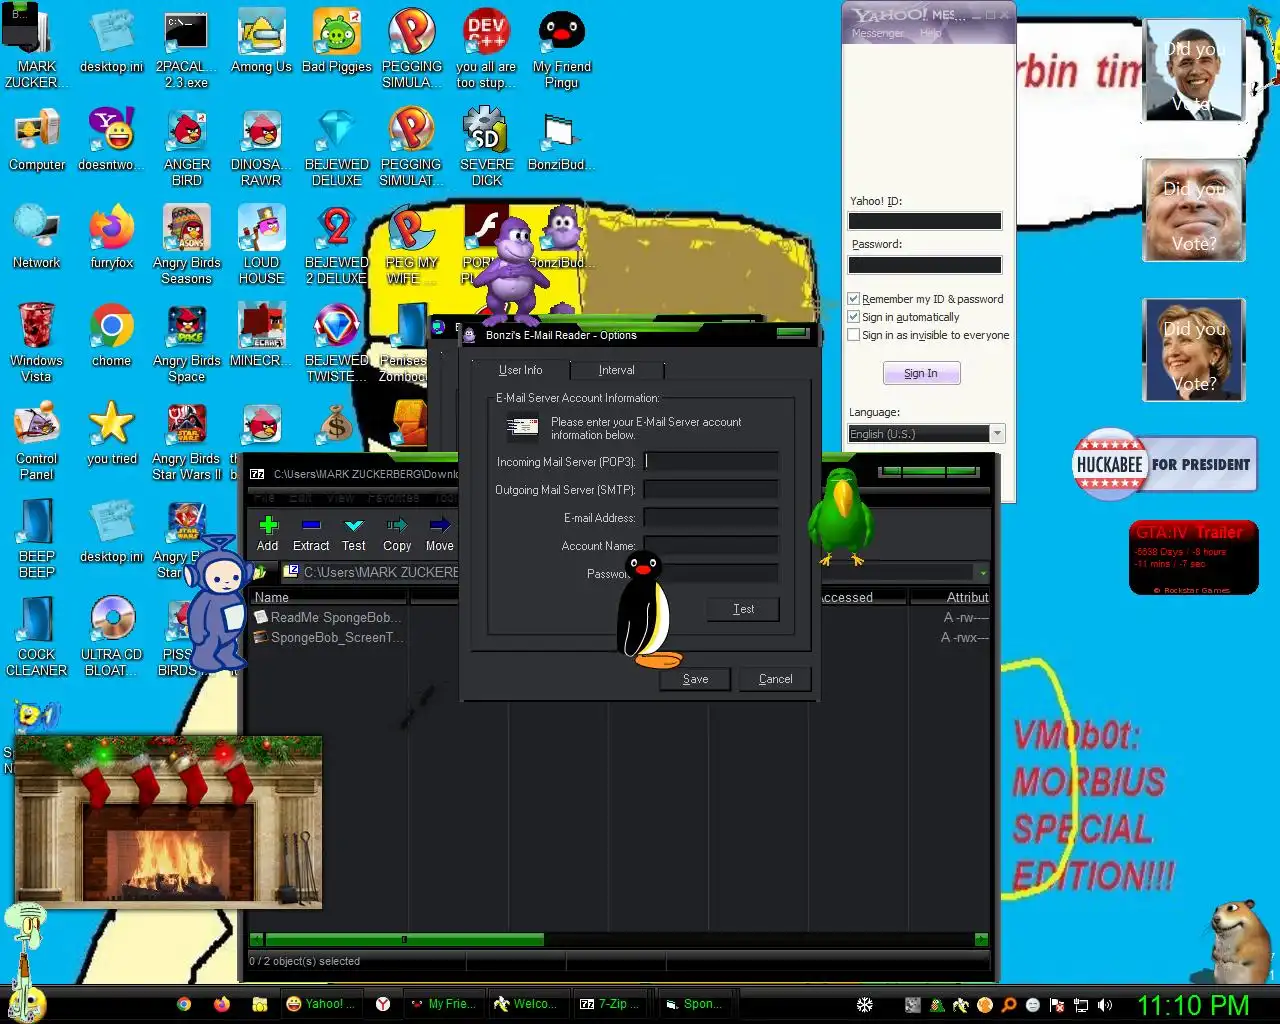Screen dimensions: 1280x1024
Task: Open the Control Panel desktop icon
Action: coord(37,440)
